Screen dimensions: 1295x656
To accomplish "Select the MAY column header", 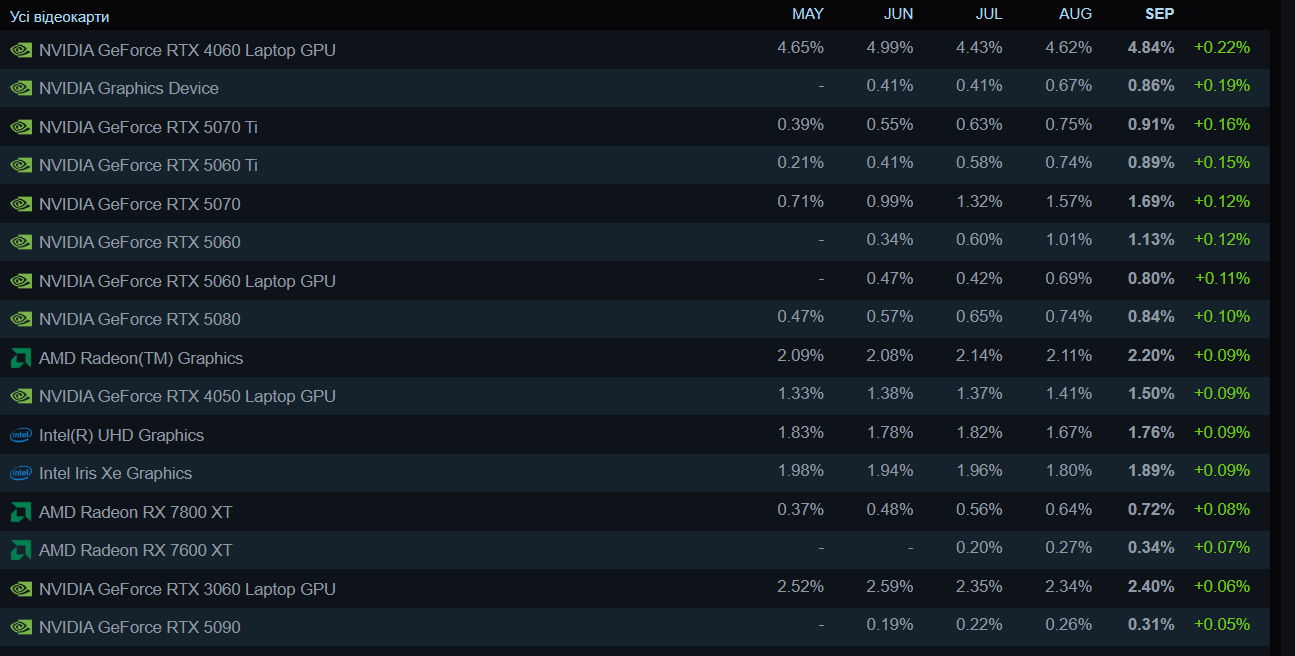I will (x=807, y=14).
